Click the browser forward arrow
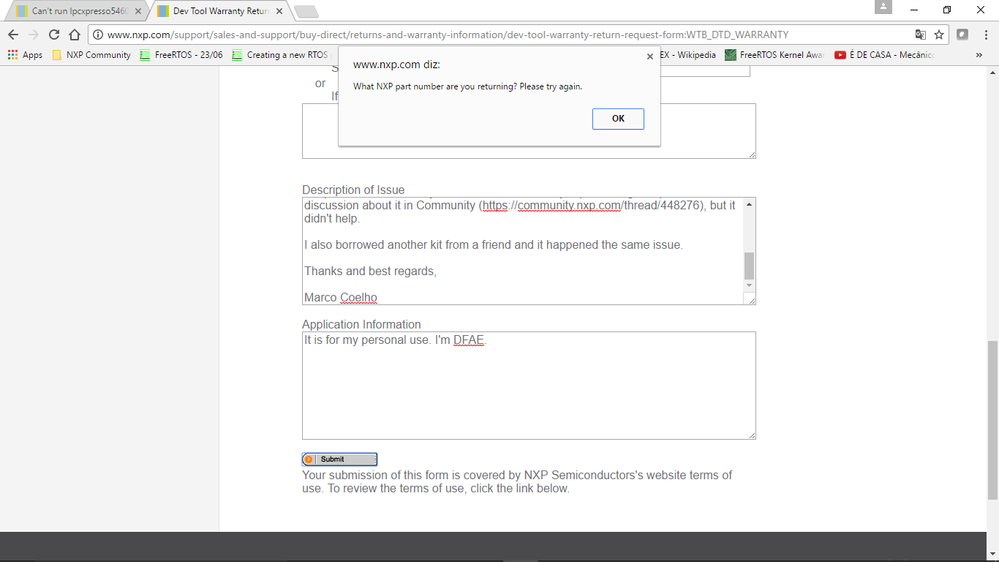 point(34,35)
